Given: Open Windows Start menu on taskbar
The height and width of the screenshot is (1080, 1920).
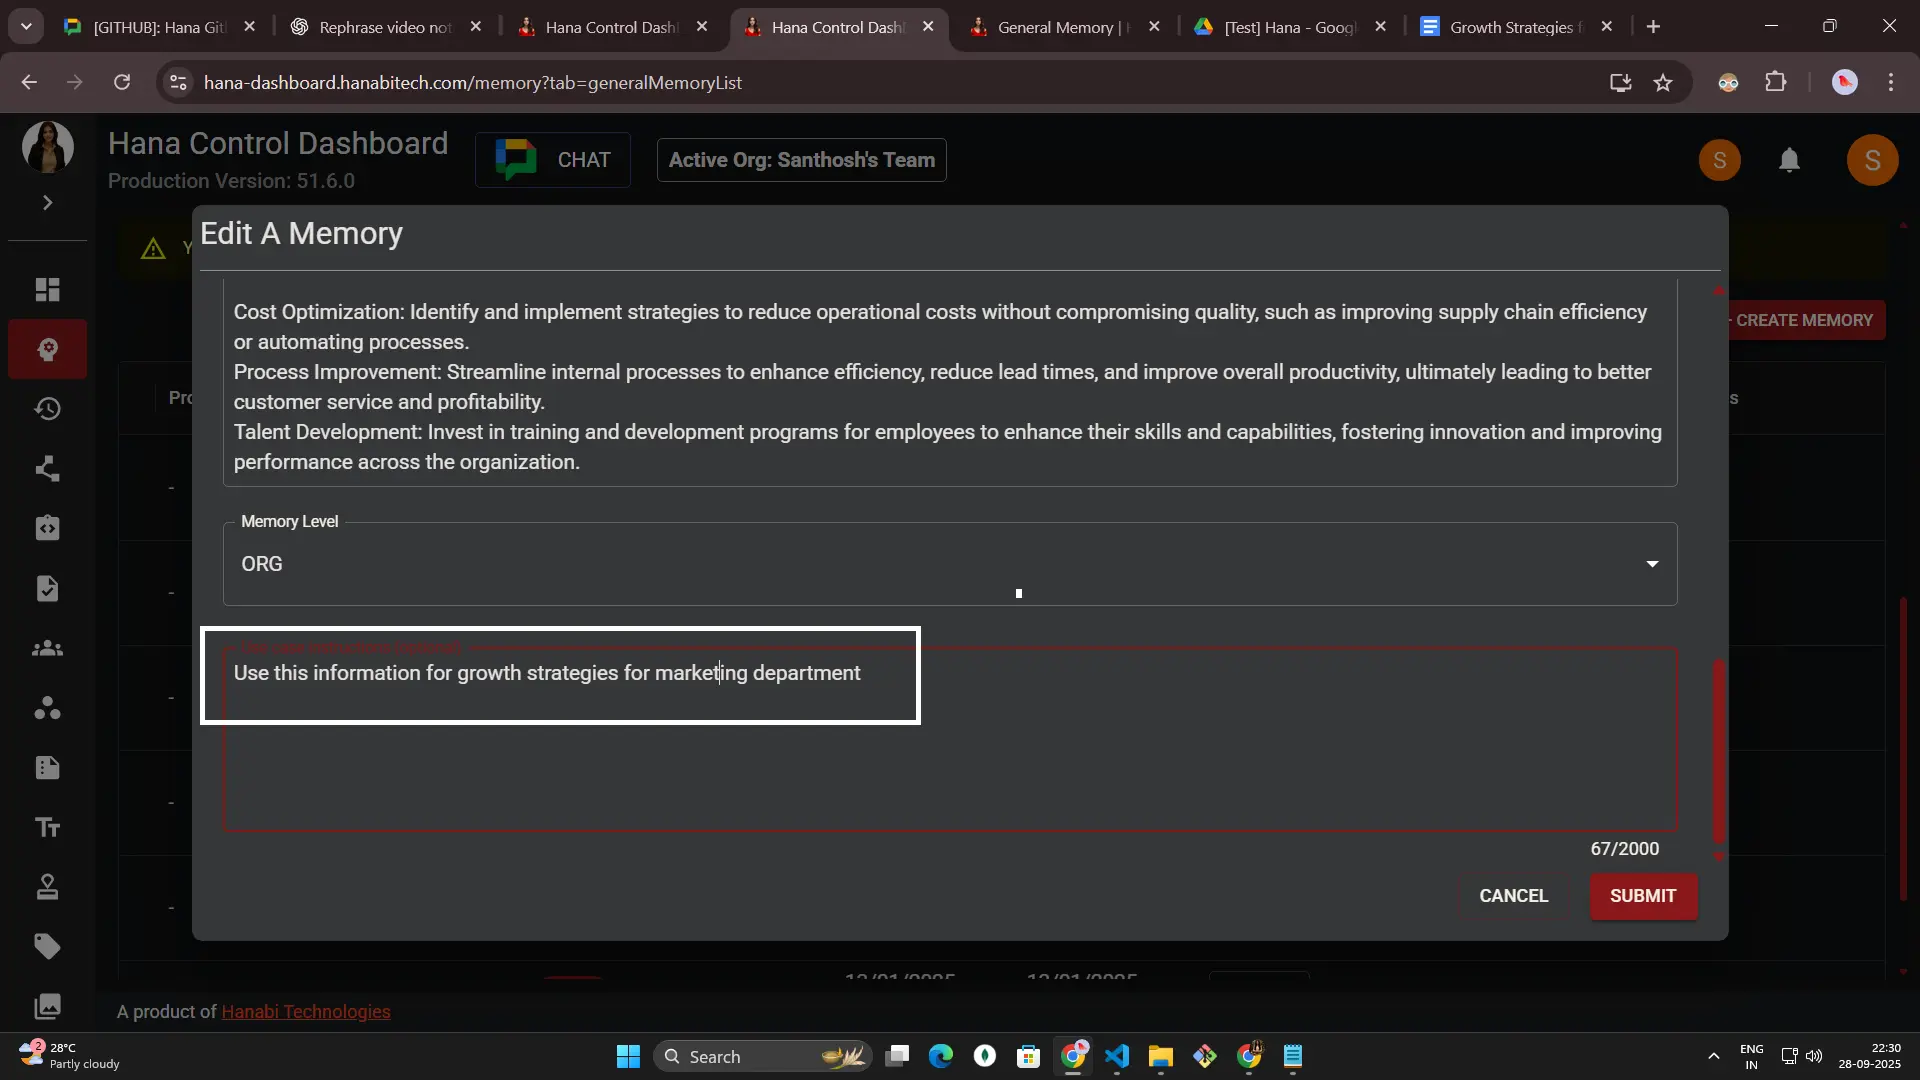Looking at the screenshot, I should tap(628, 1057).
